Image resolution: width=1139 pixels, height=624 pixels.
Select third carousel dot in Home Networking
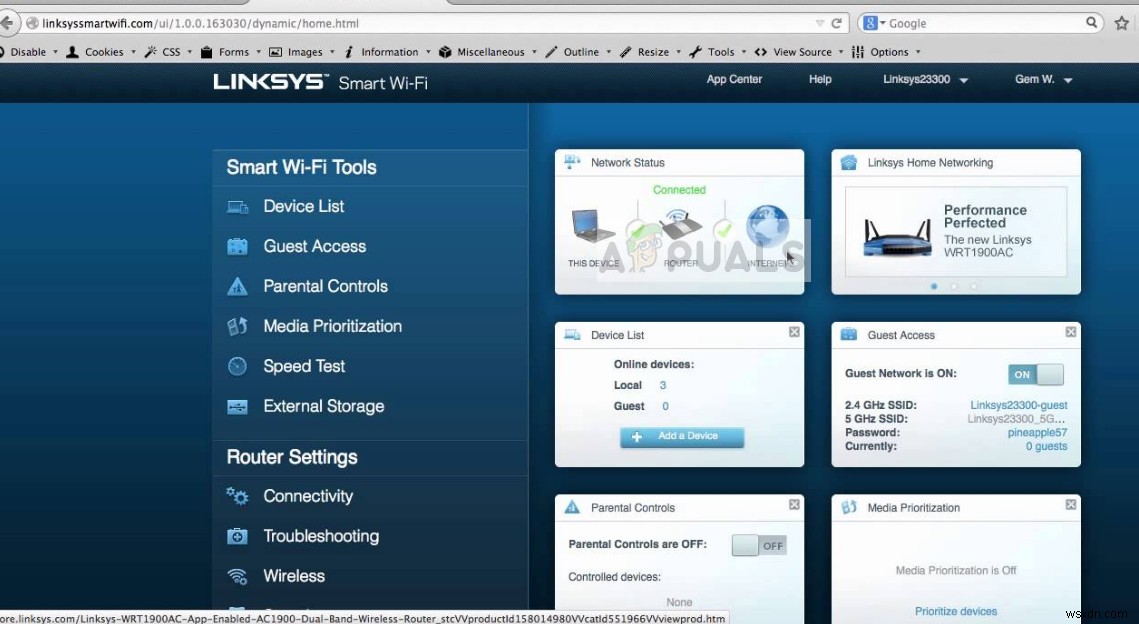973,286
